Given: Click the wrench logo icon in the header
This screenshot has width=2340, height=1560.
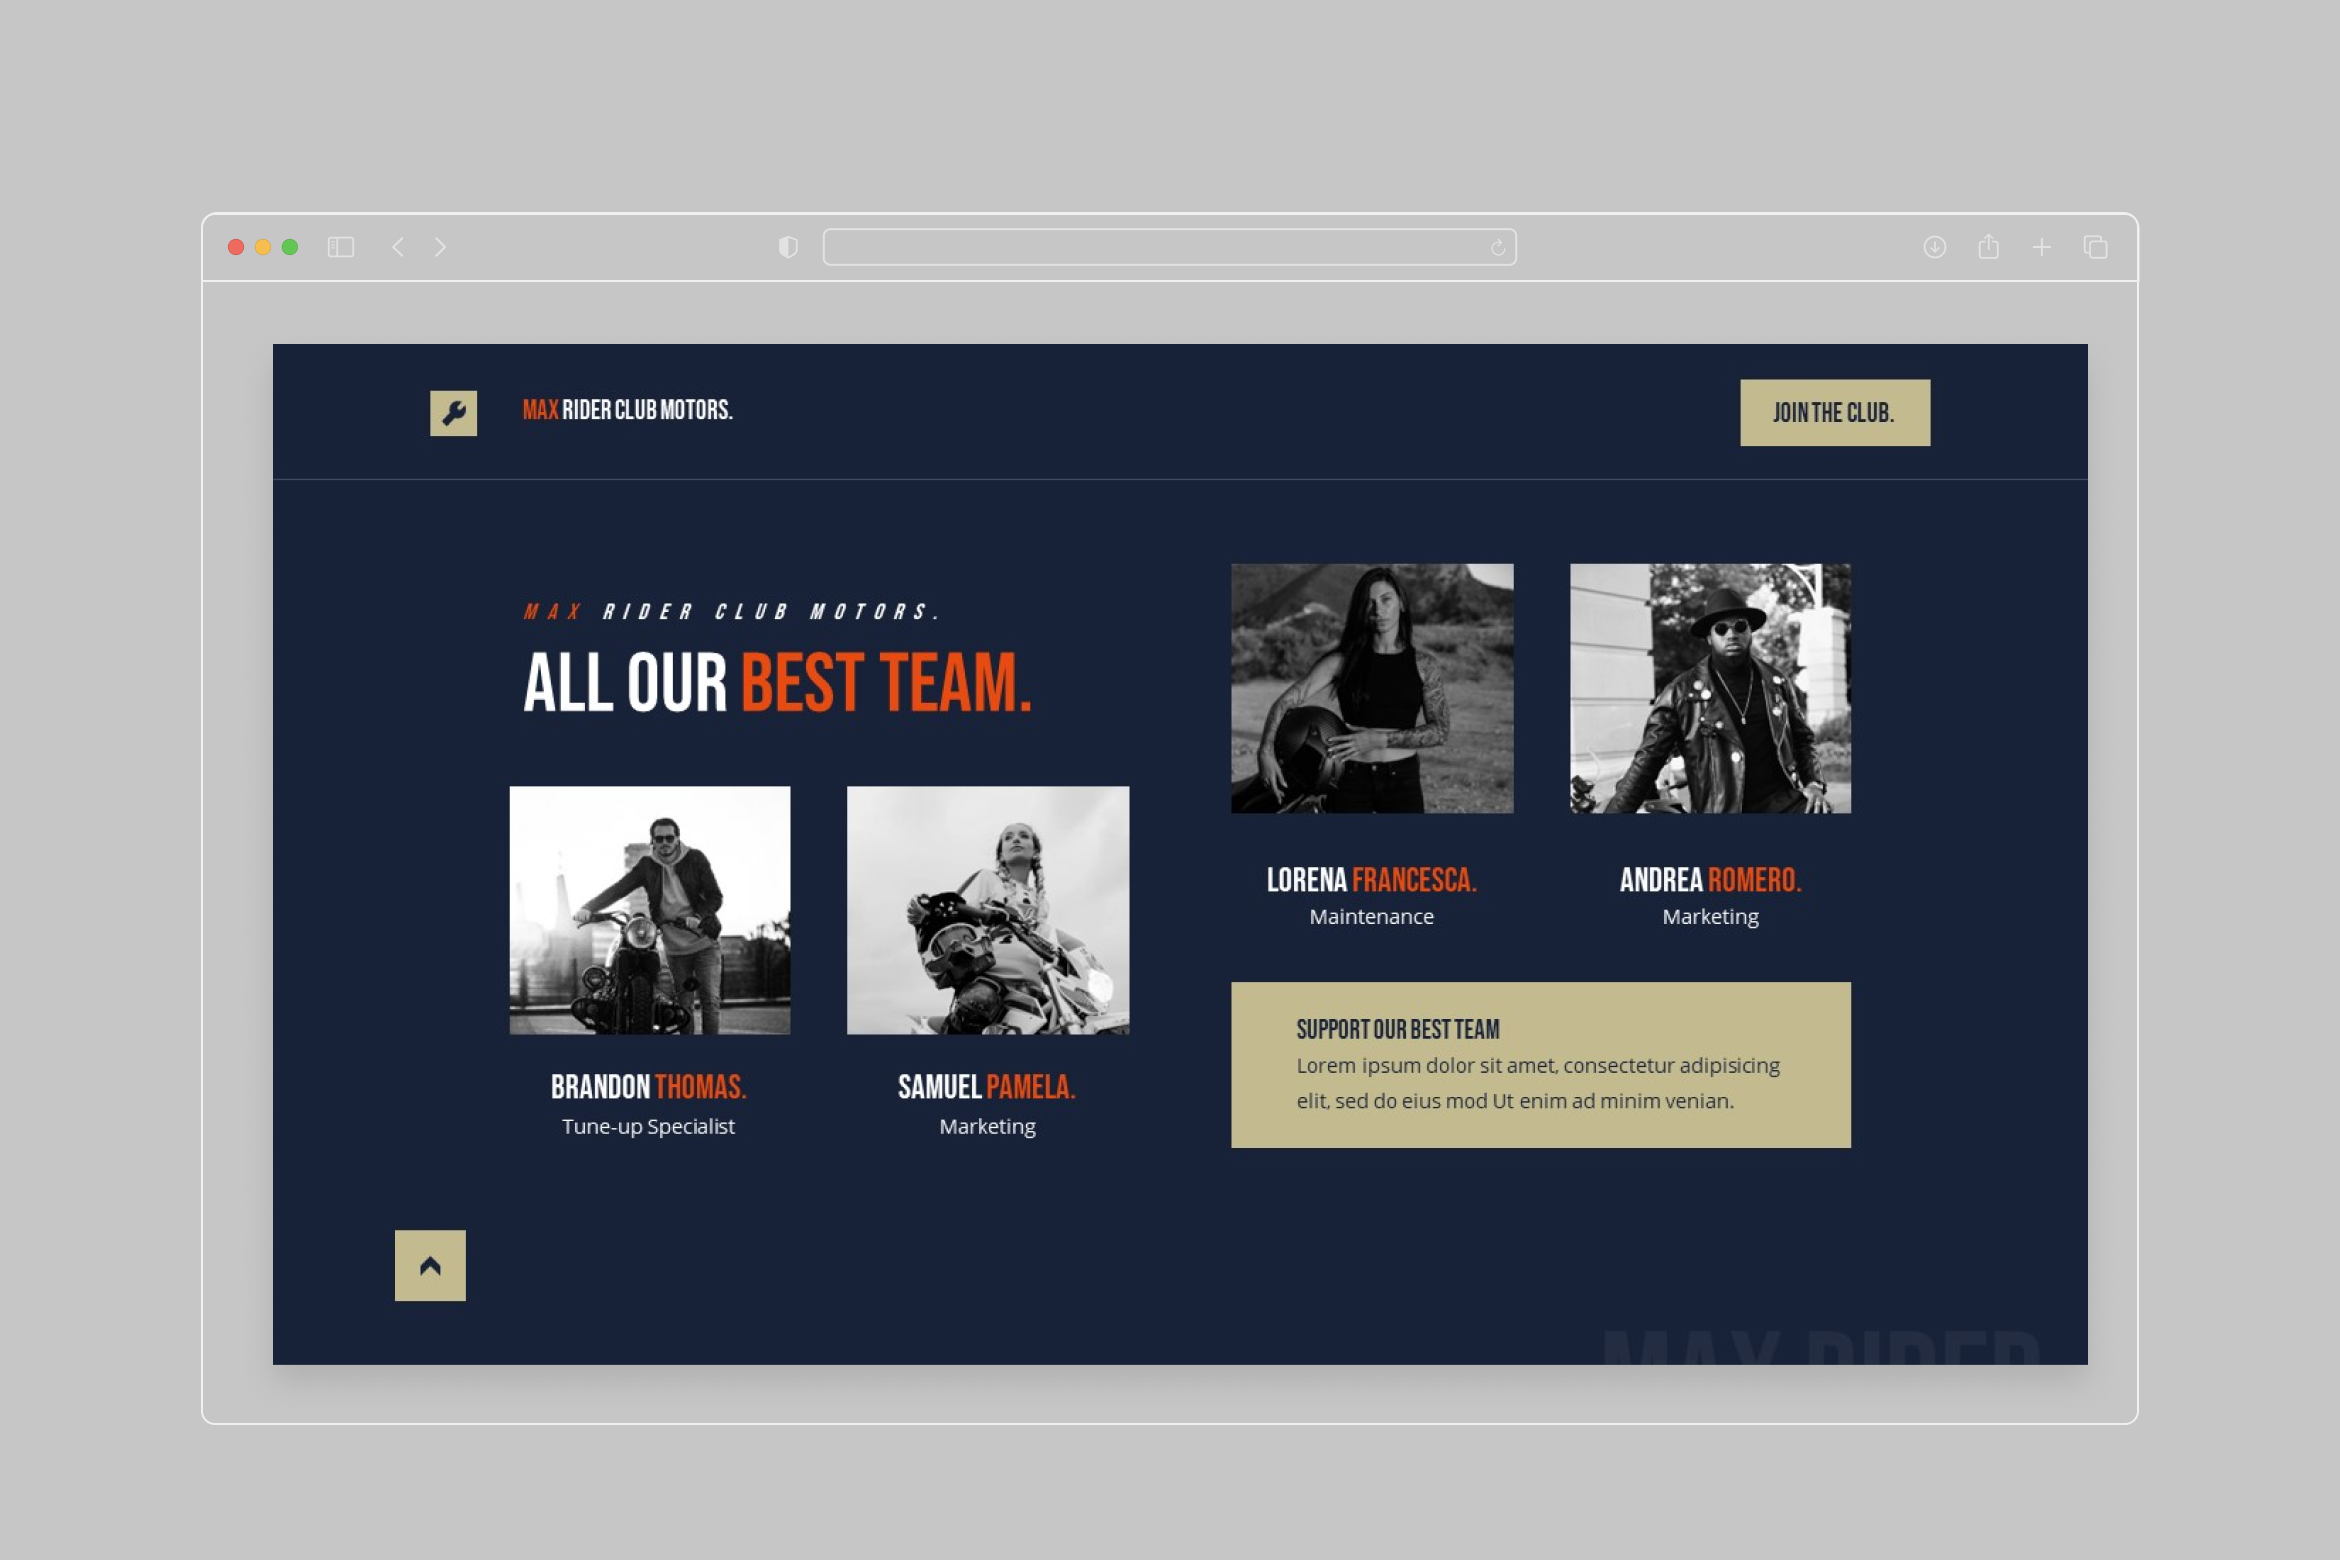Looking at the screenshot, I should (x=452, y=410).
